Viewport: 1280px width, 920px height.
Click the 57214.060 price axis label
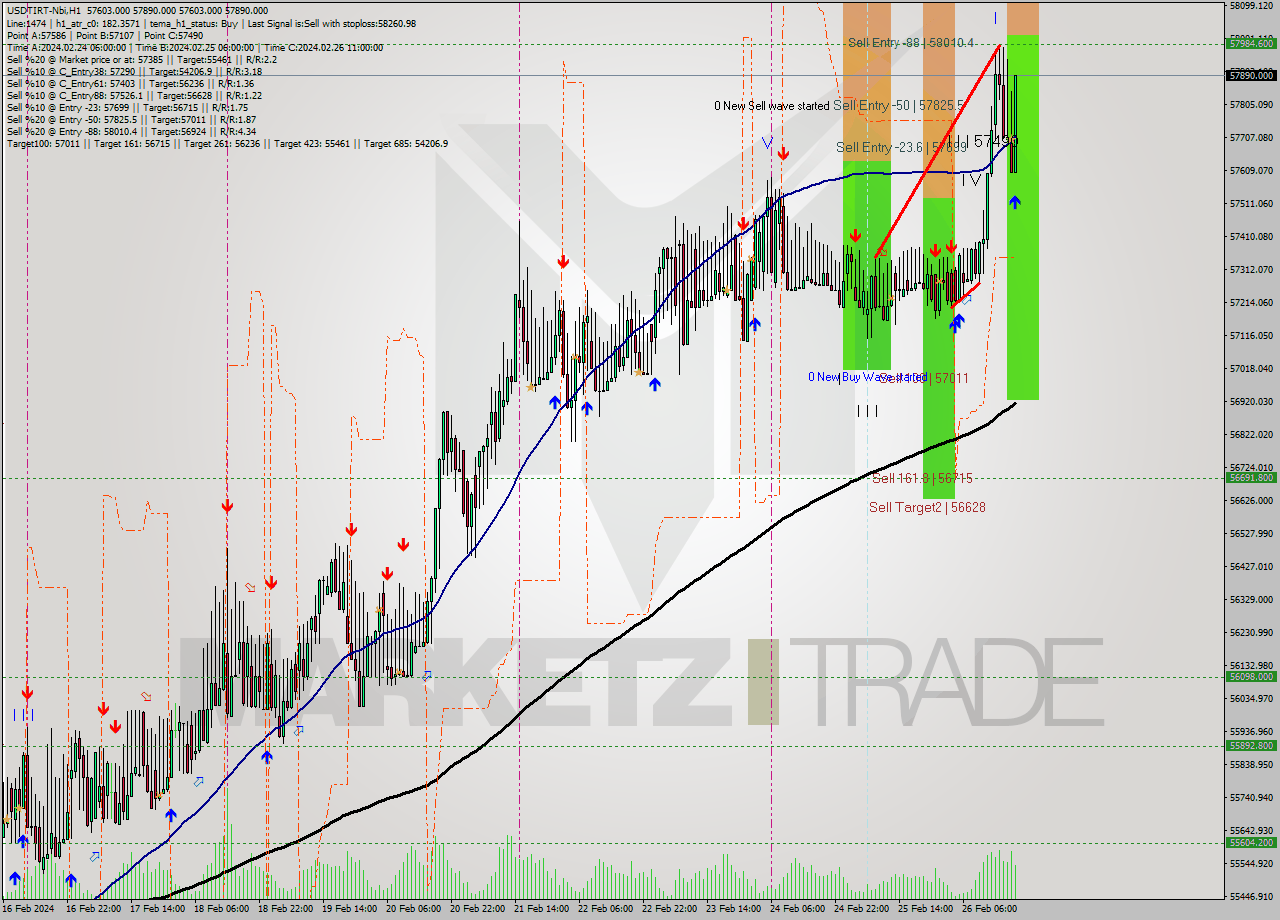[1251, 302]
